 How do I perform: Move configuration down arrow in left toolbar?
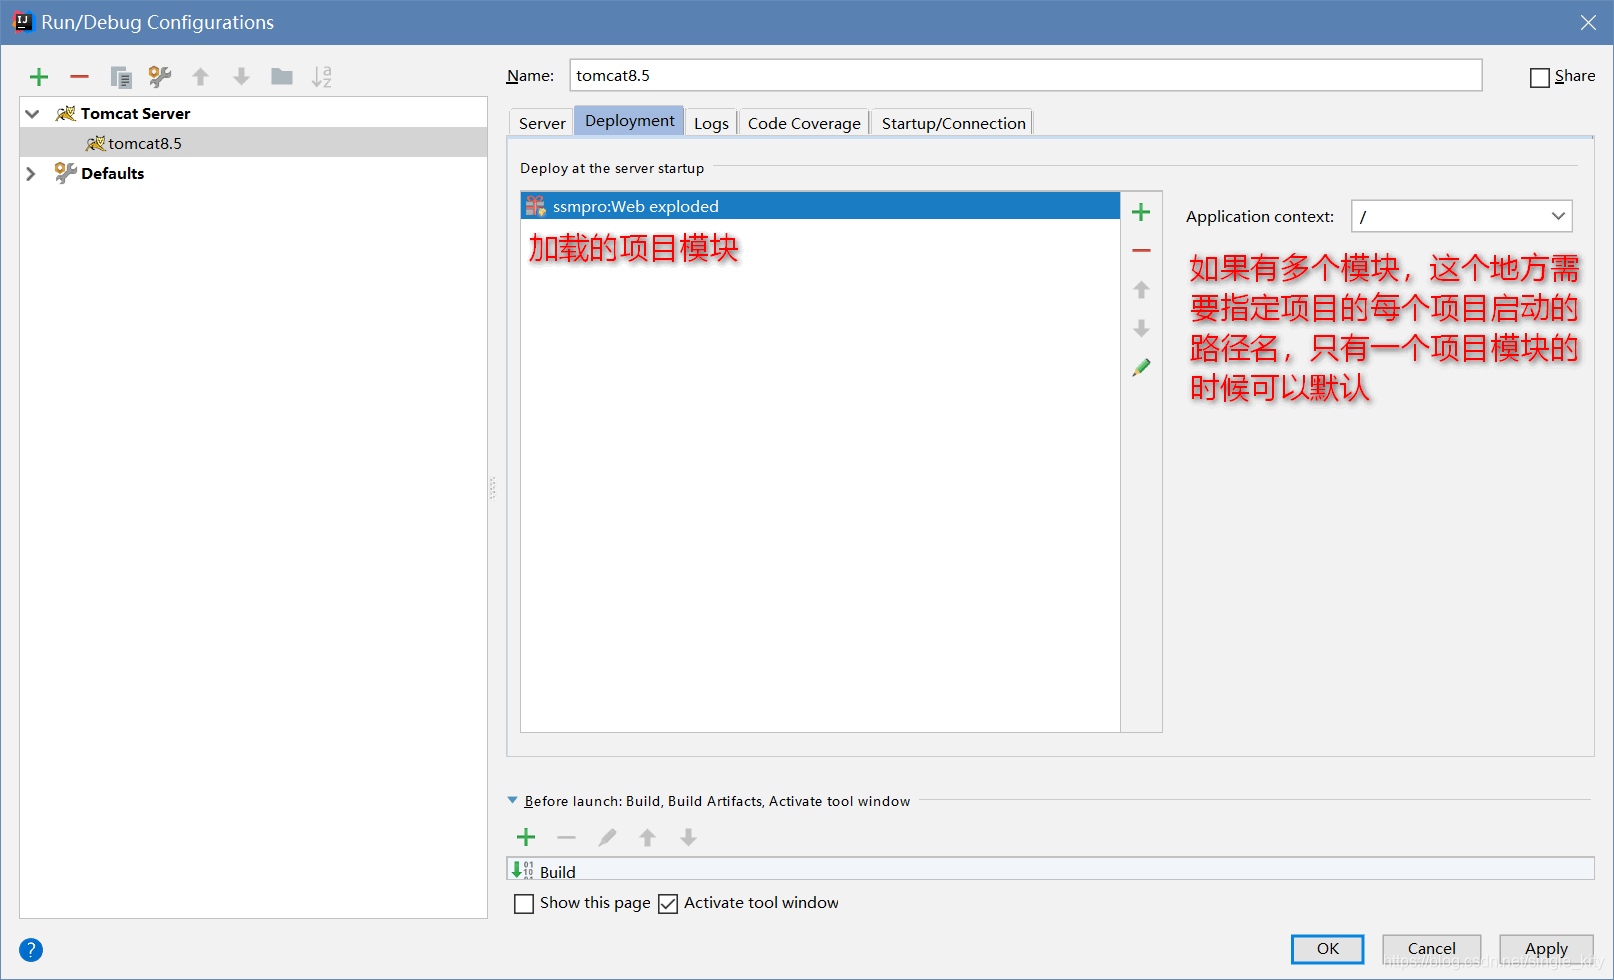pos(241,77)
